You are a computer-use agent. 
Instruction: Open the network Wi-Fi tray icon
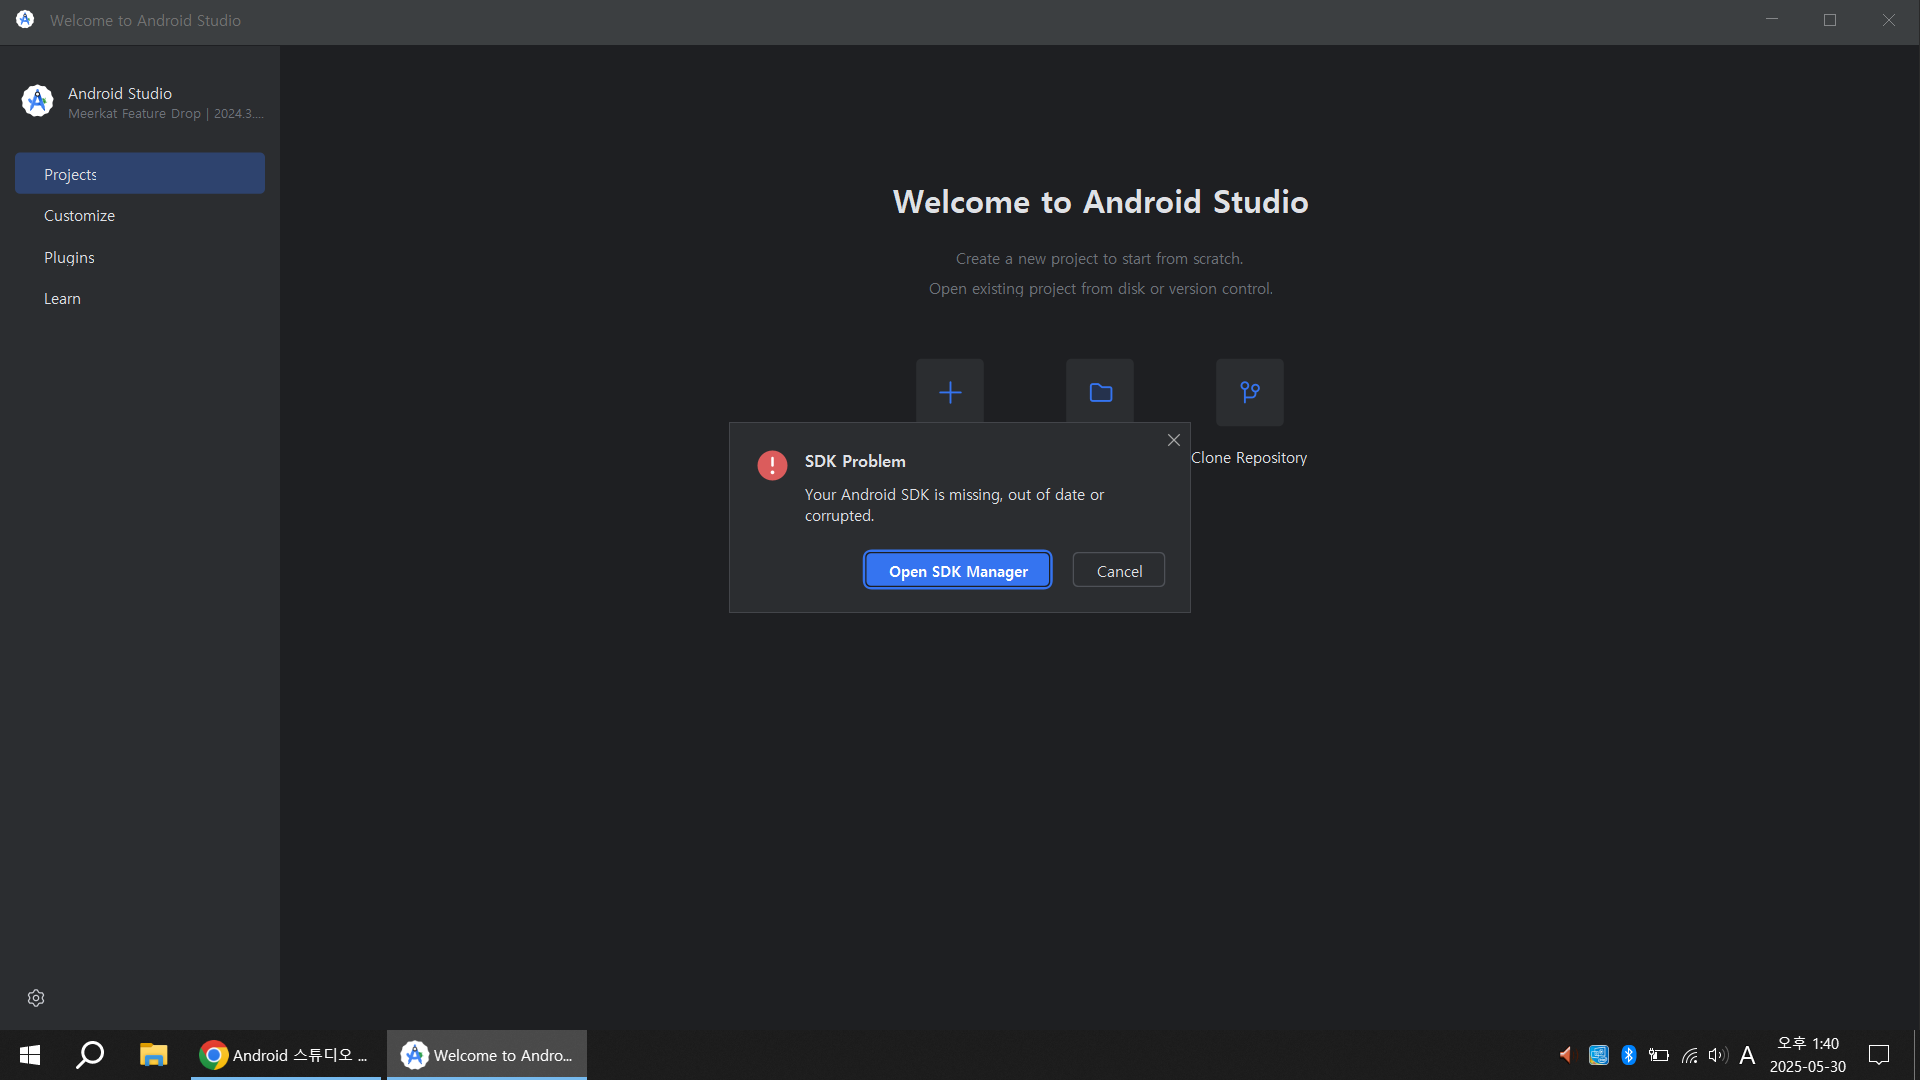[x=1689, y=1055]
